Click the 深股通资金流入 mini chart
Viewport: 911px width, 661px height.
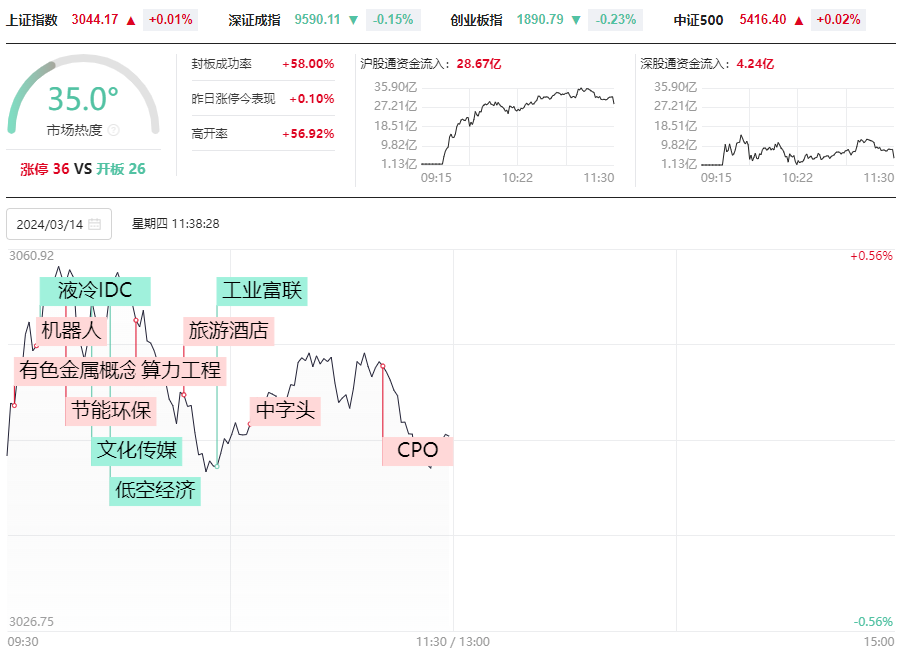click(767, 121)
